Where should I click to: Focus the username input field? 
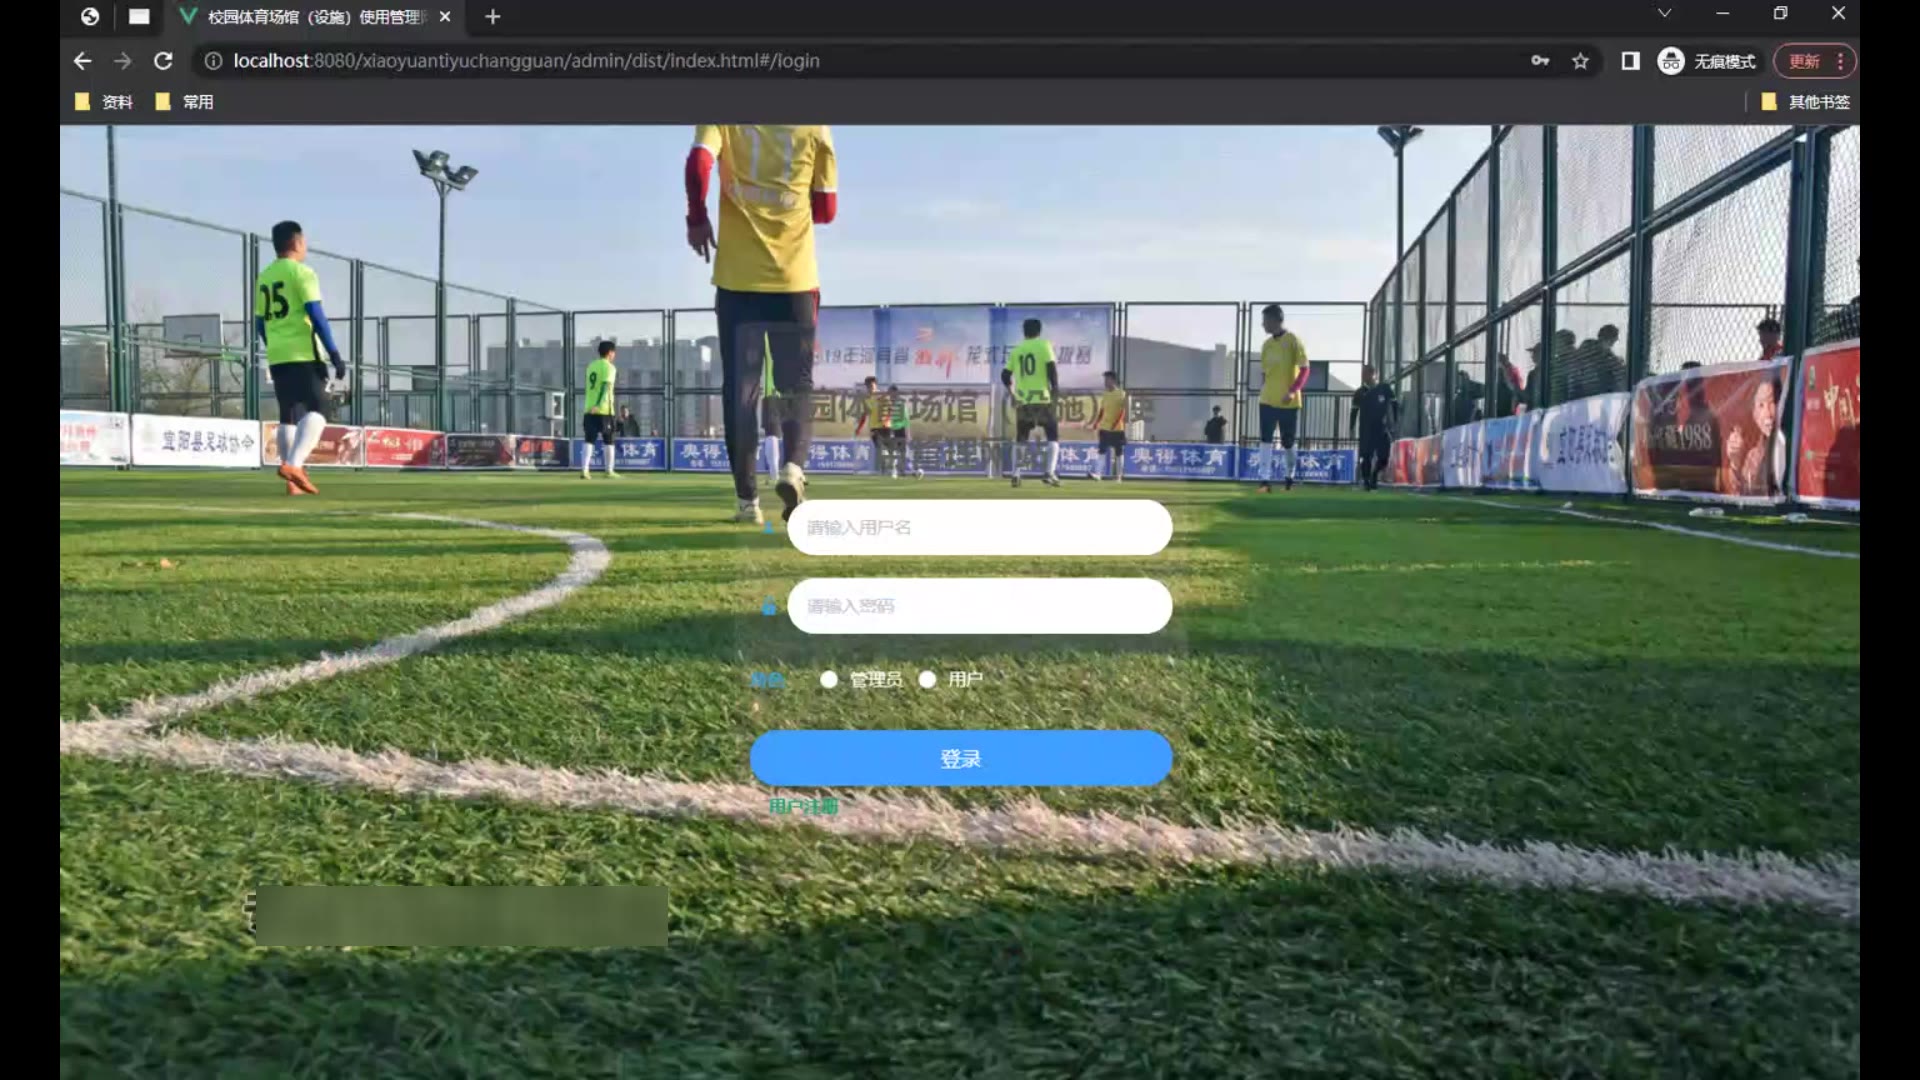[x=979, y=528]
